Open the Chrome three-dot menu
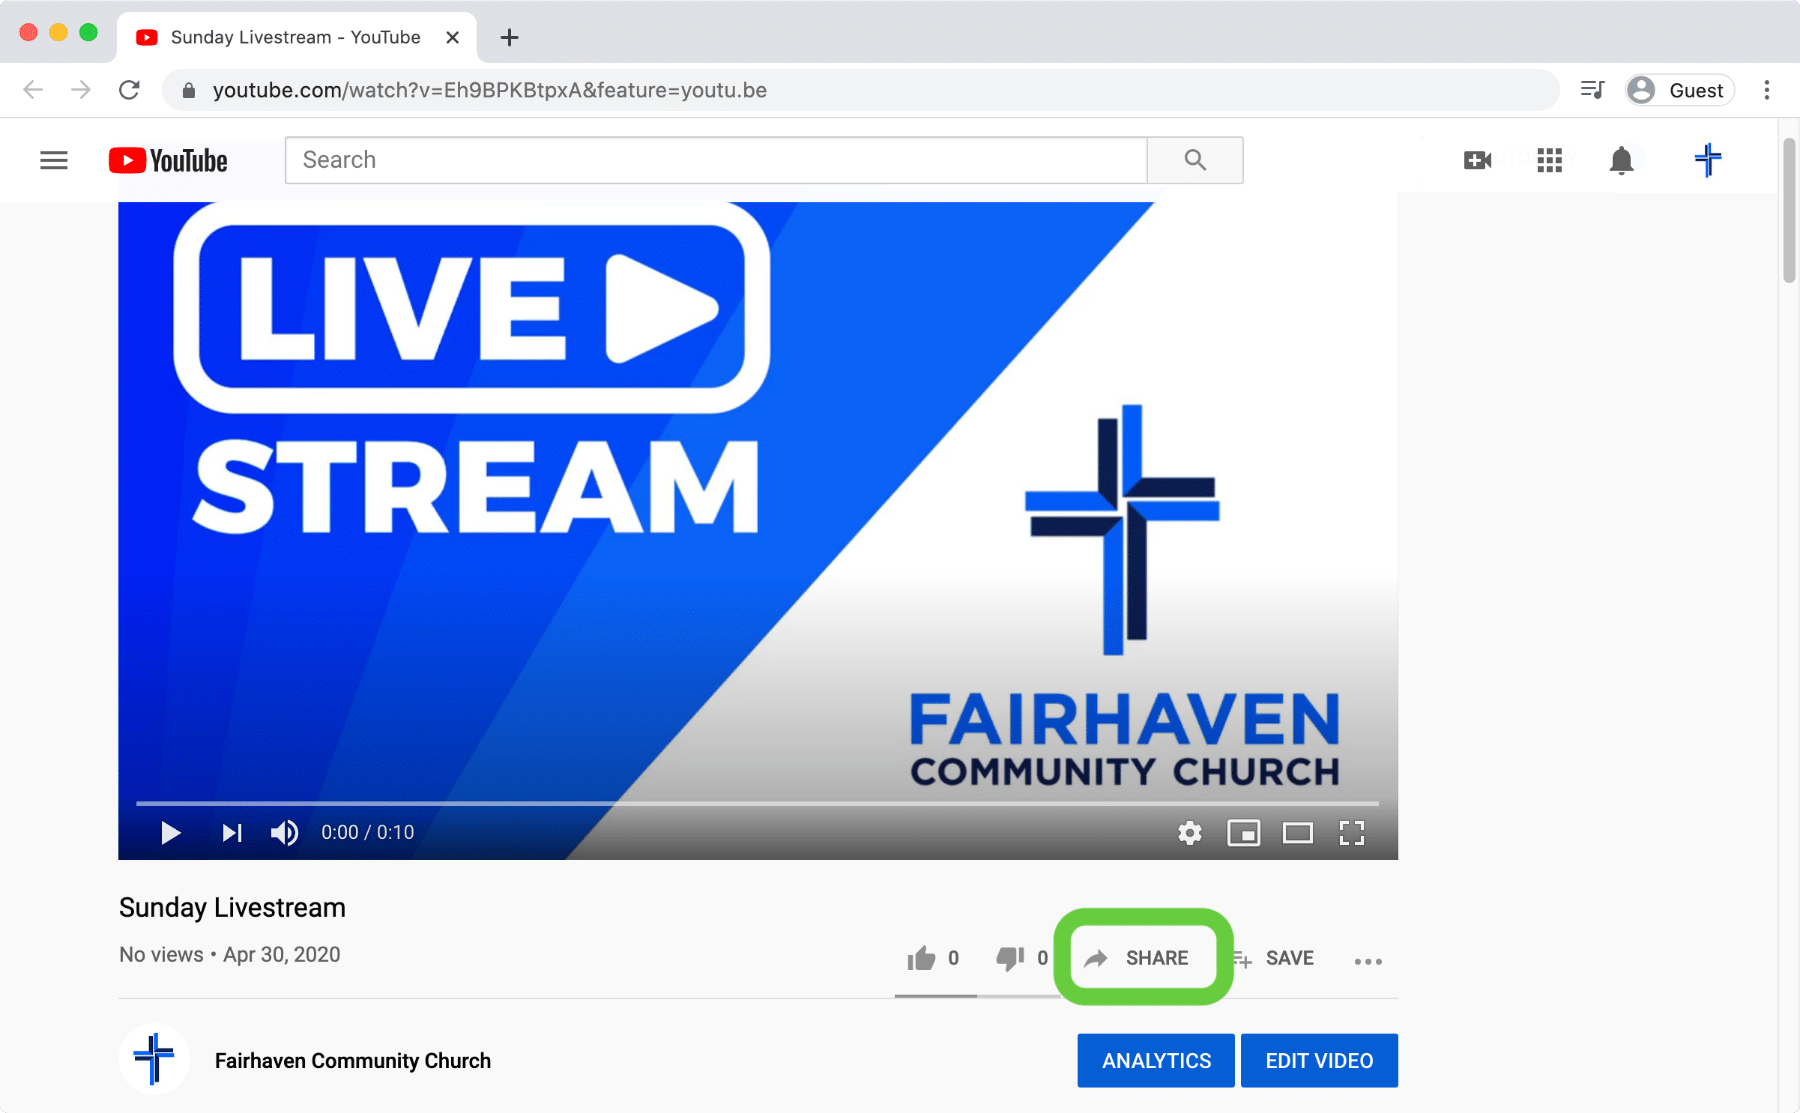The height and width of the screenshot is (1113, 1800). click(1767, 90)
